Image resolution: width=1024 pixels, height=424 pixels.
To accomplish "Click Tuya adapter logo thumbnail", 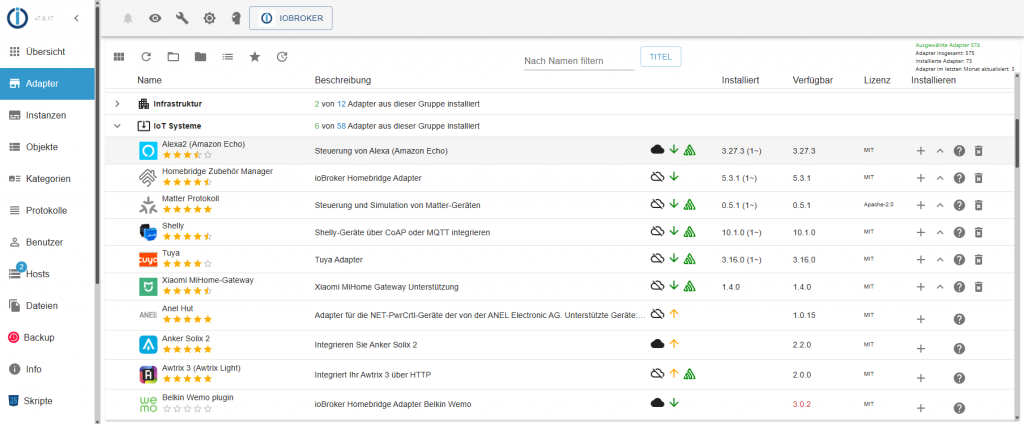I will pos(148,260).
